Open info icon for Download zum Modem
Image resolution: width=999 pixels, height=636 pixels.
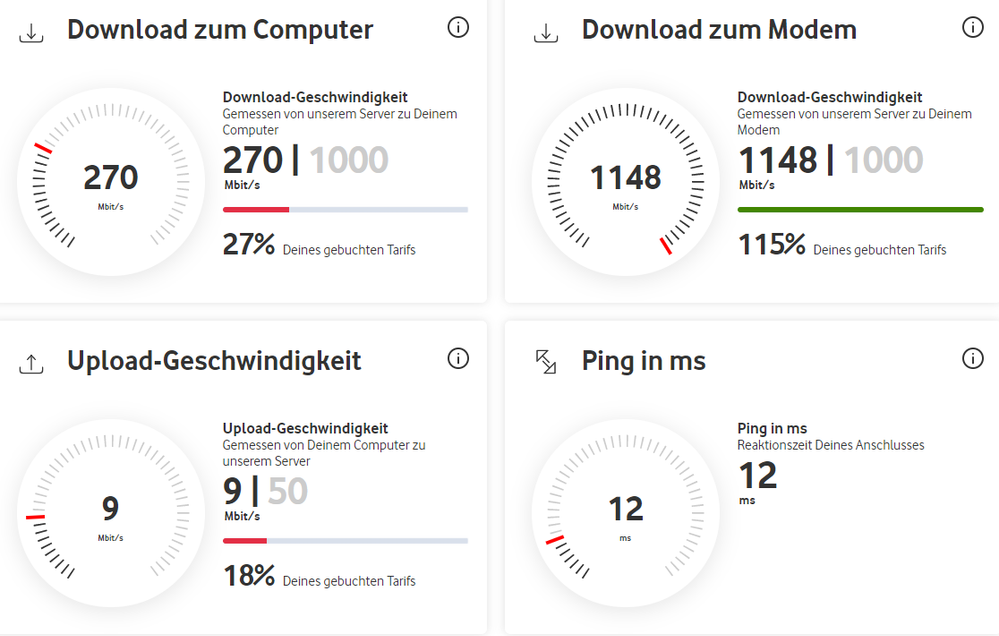click(x=972, y=28)
